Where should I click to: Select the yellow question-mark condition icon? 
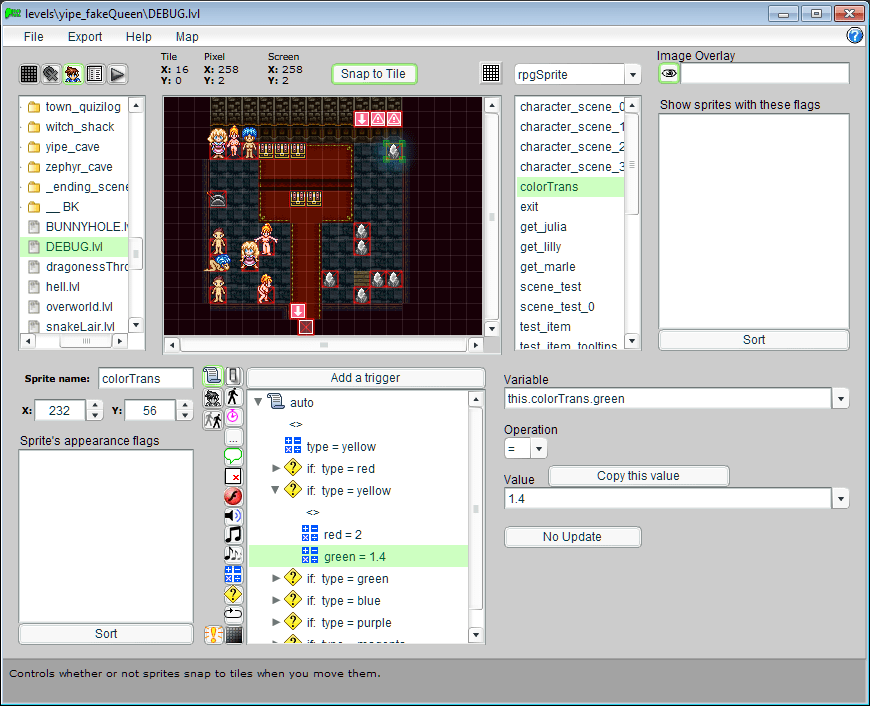(x=233, y=593)
